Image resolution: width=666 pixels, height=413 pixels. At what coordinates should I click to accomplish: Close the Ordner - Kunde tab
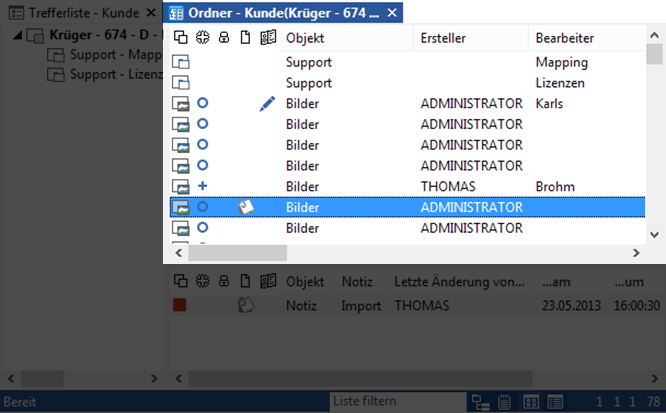click(x=393, y=13)
